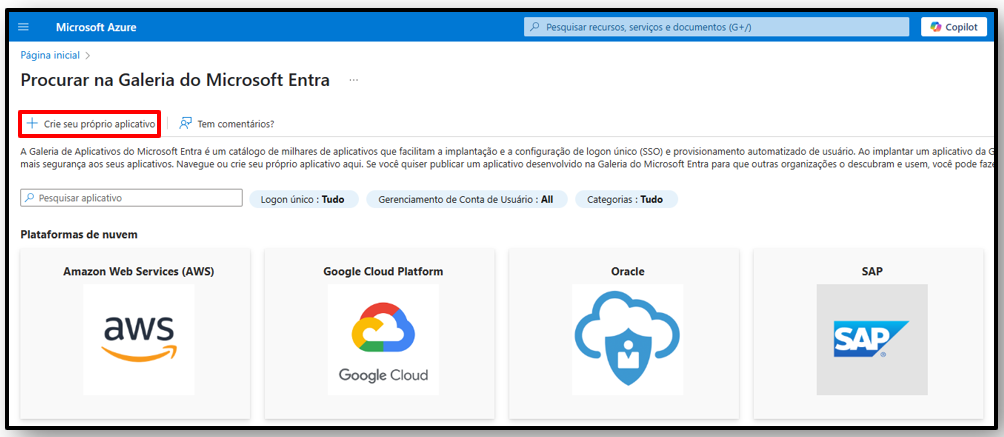This screenshot has height=437, width=1004.
Task: Open Gerenciamento de Conta de Usuário filter
Action: click(466, 199)
